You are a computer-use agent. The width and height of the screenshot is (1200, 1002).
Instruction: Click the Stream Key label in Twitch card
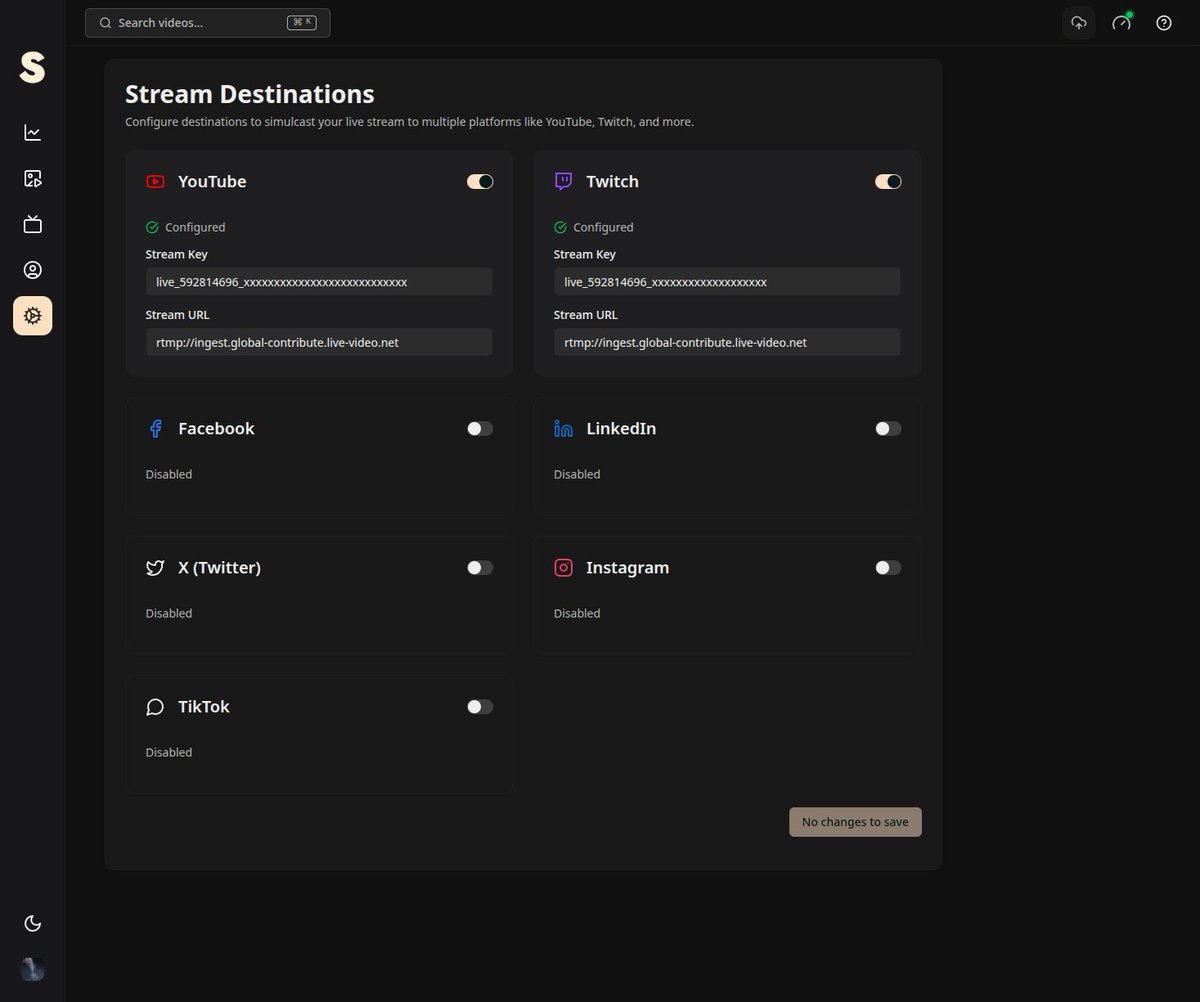pos(585,255)
